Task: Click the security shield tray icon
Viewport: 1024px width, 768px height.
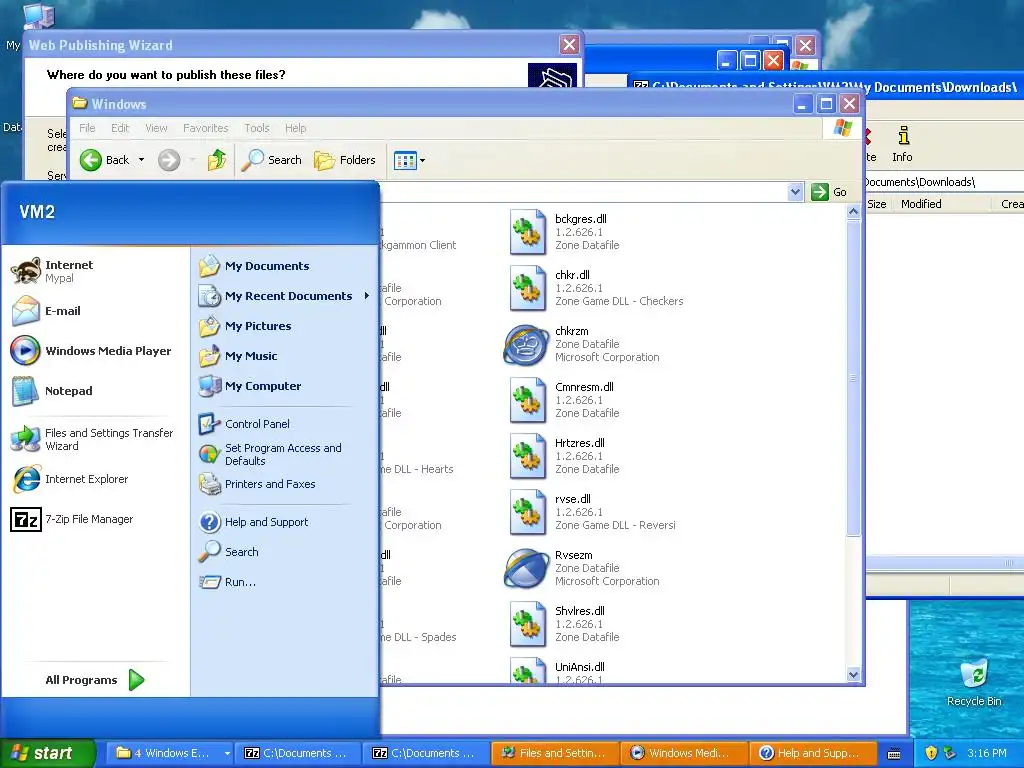Action: pos(931,753)
